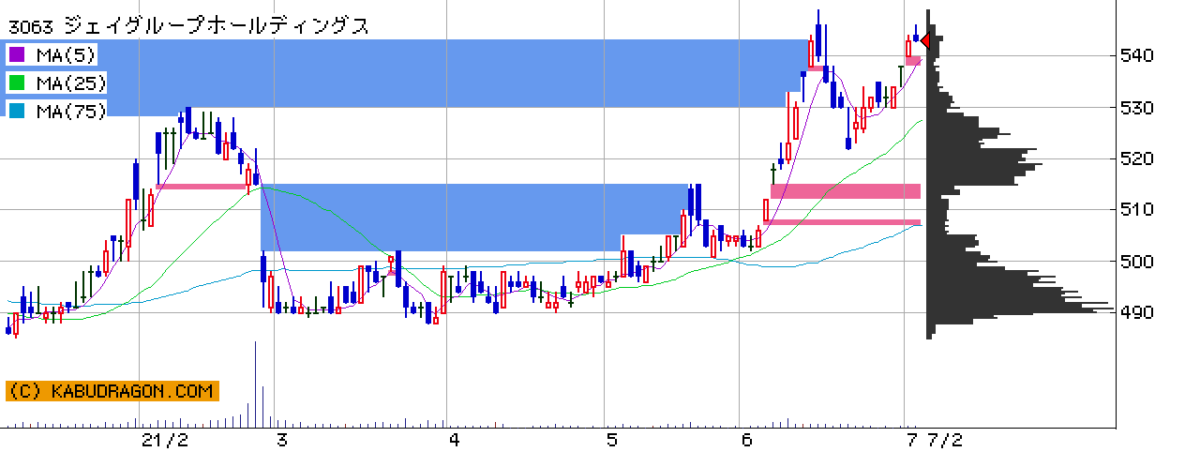This screenshot has width=1200, height=452.
Task: Select the MA(25) legend label
Action: click(x=70, y=83)
